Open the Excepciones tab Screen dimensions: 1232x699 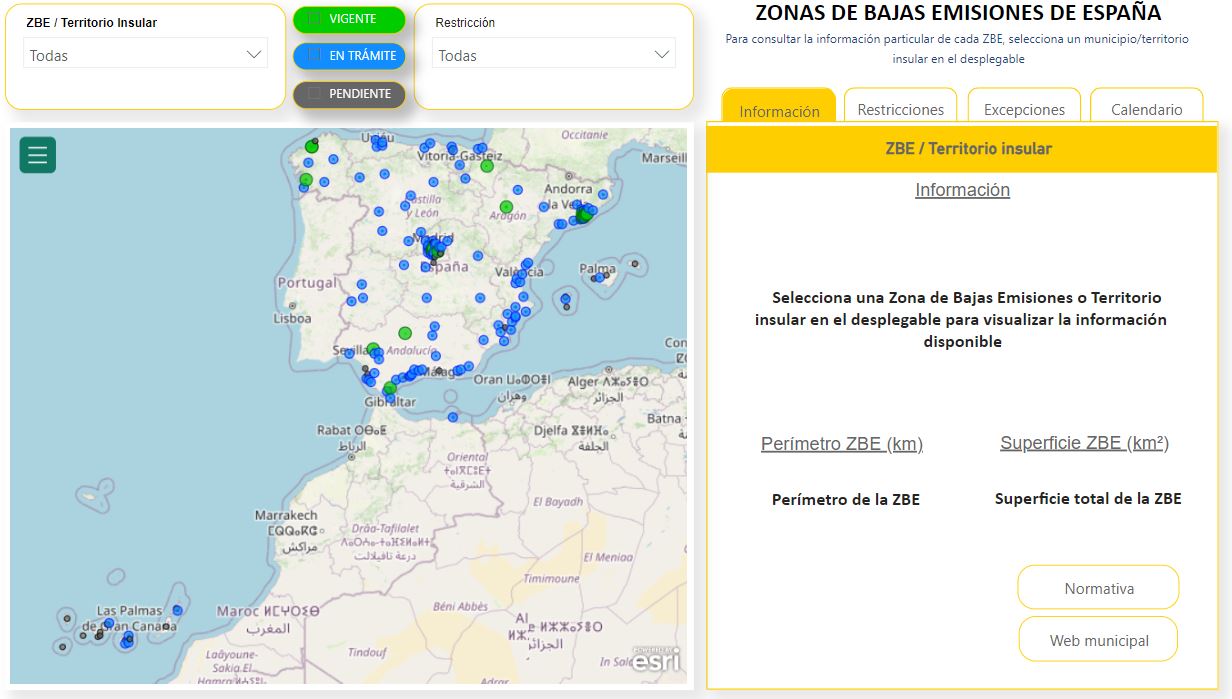tap(1024, 109)
